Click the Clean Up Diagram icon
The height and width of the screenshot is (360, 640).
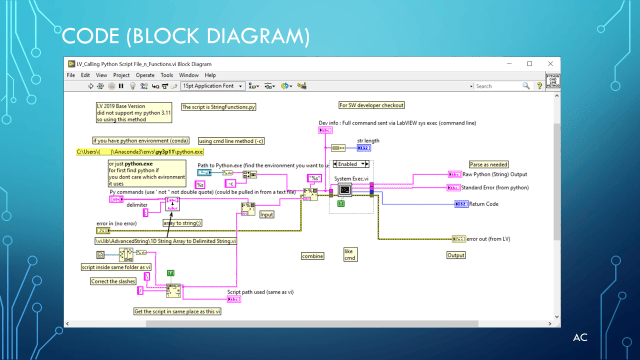click(x=302, y=86)
